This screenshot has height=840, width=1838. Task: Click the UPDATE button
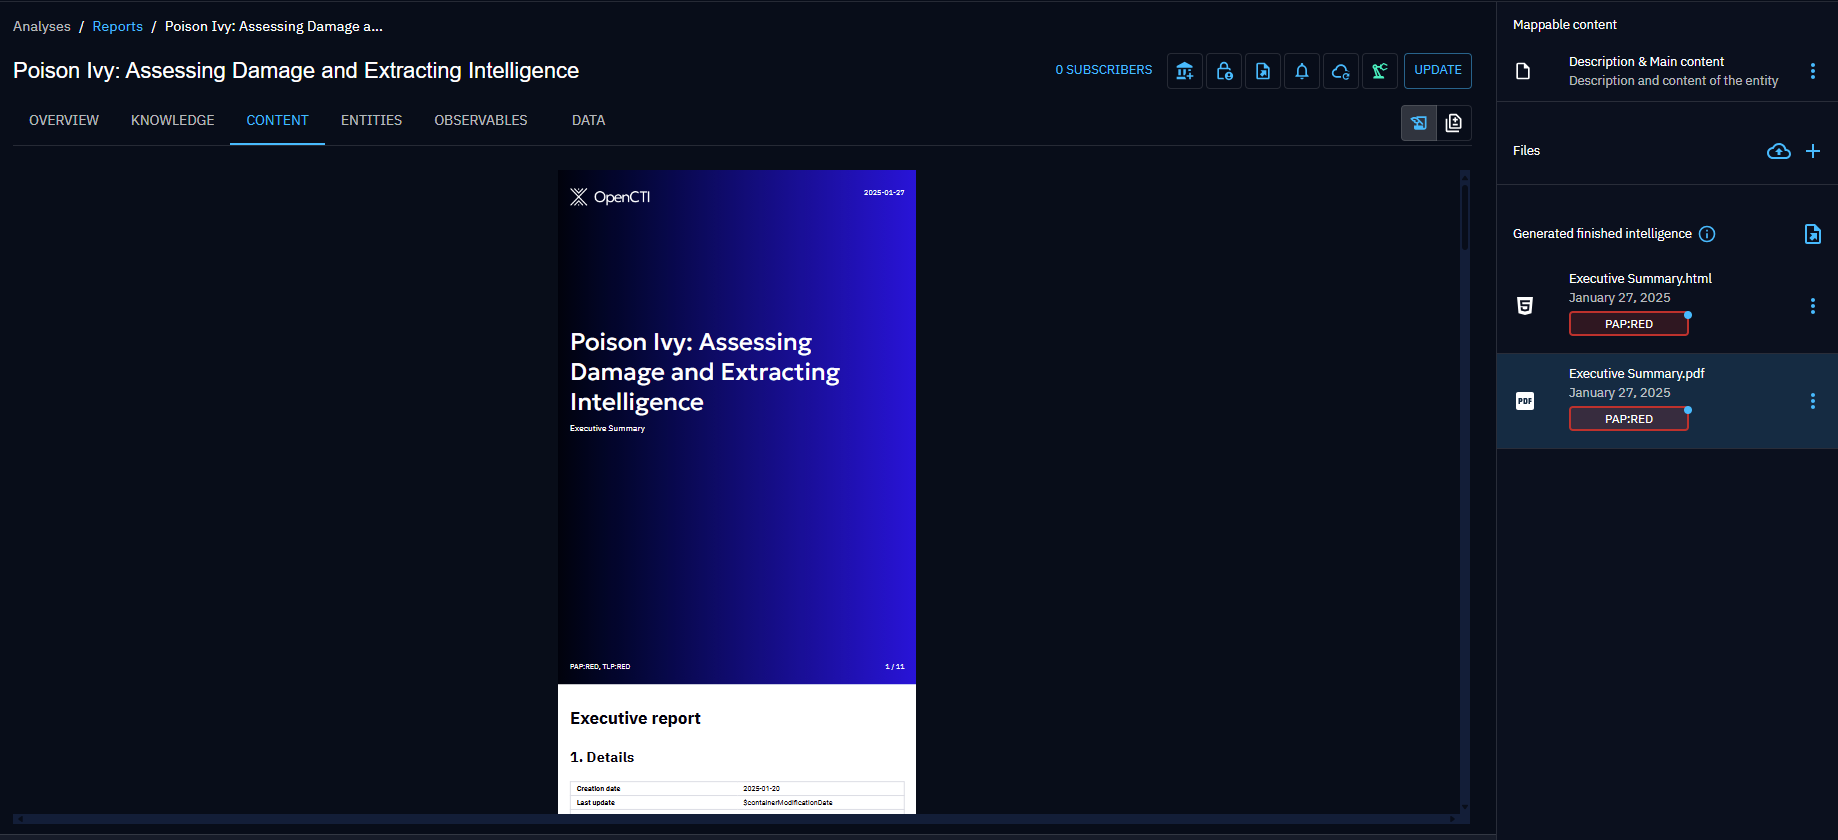click(x=1438, y=70)
